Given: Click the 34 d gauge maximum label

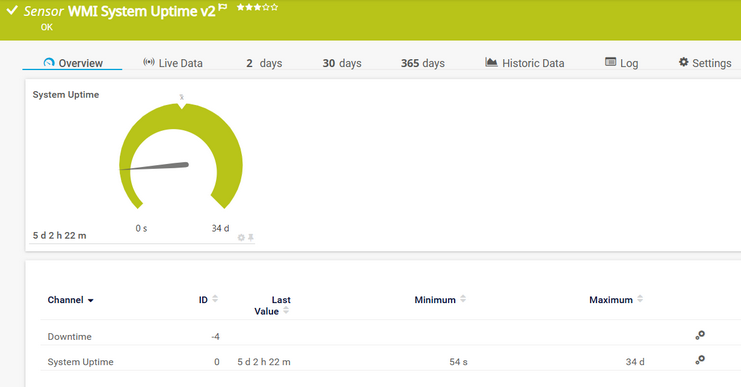Looking at the screenshot, I should (220, 228).
